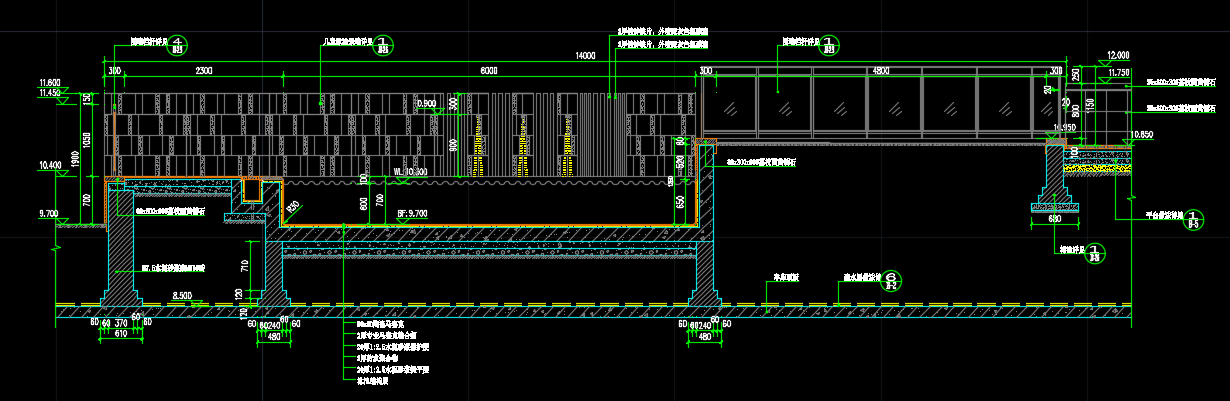Select the 710 vertical dimension text
1230x401 pixels.
coord(244,265)
